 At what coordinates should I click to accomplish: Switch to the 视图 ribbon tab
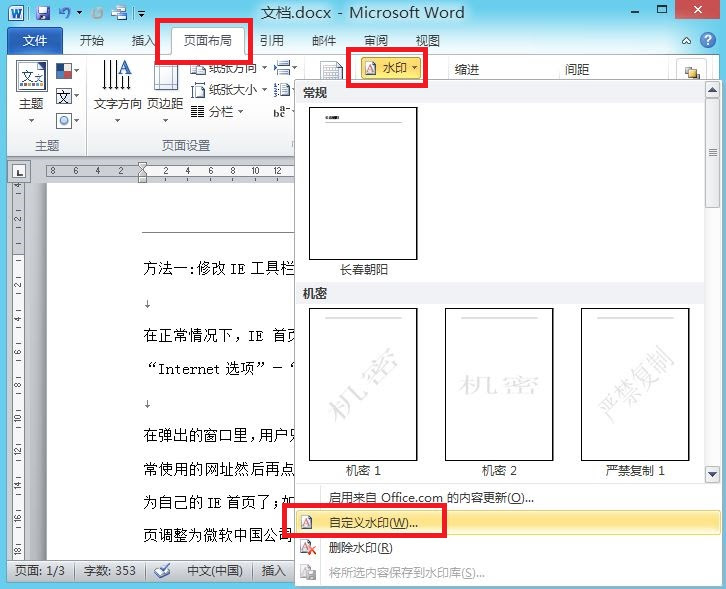click(427, 41)
